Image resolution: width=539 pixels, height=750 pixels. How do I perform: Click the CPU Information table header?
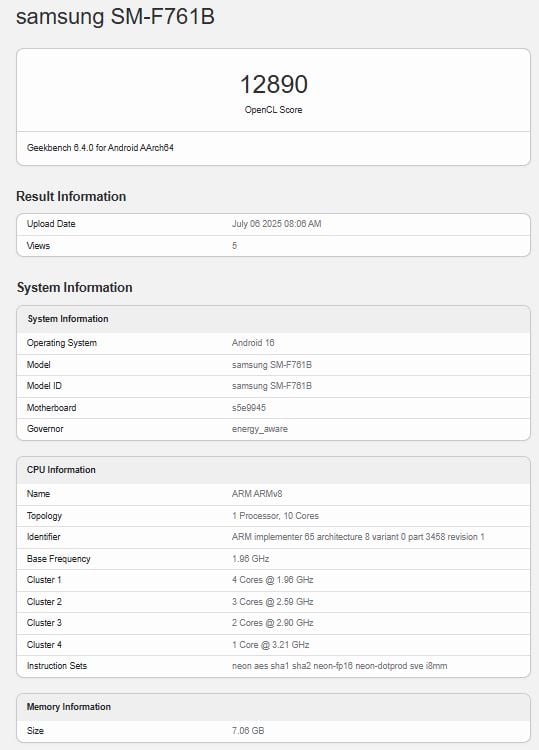(x=274, y=470)
